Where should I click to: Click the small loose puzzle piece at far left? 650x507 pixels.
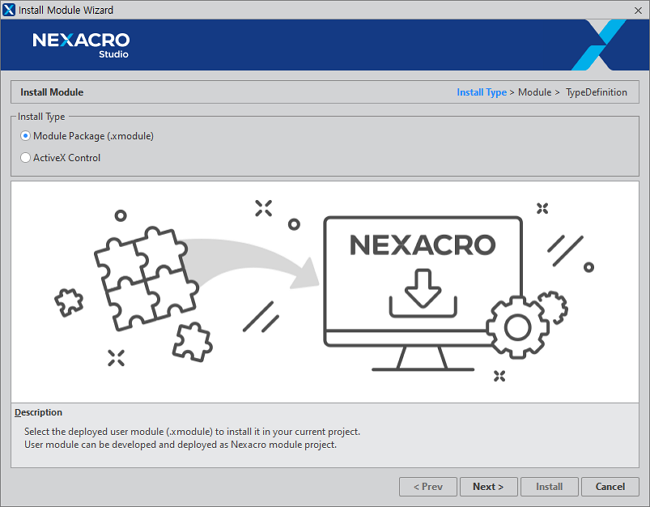point(68,300)
